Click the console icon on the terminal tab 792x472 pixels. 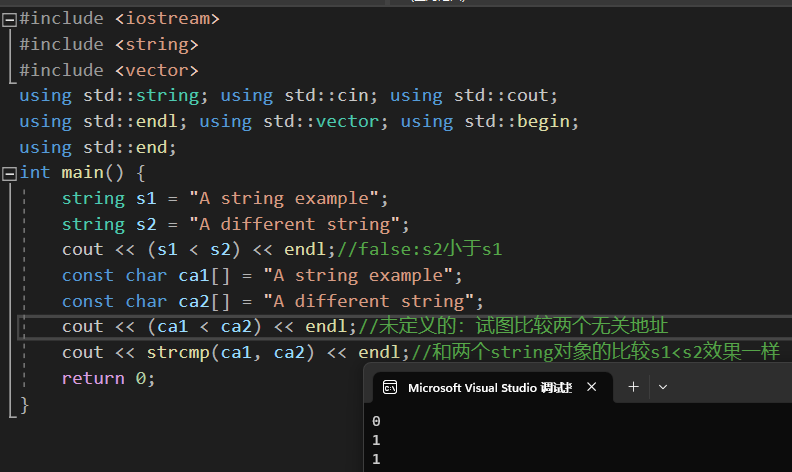coord(390,388)
